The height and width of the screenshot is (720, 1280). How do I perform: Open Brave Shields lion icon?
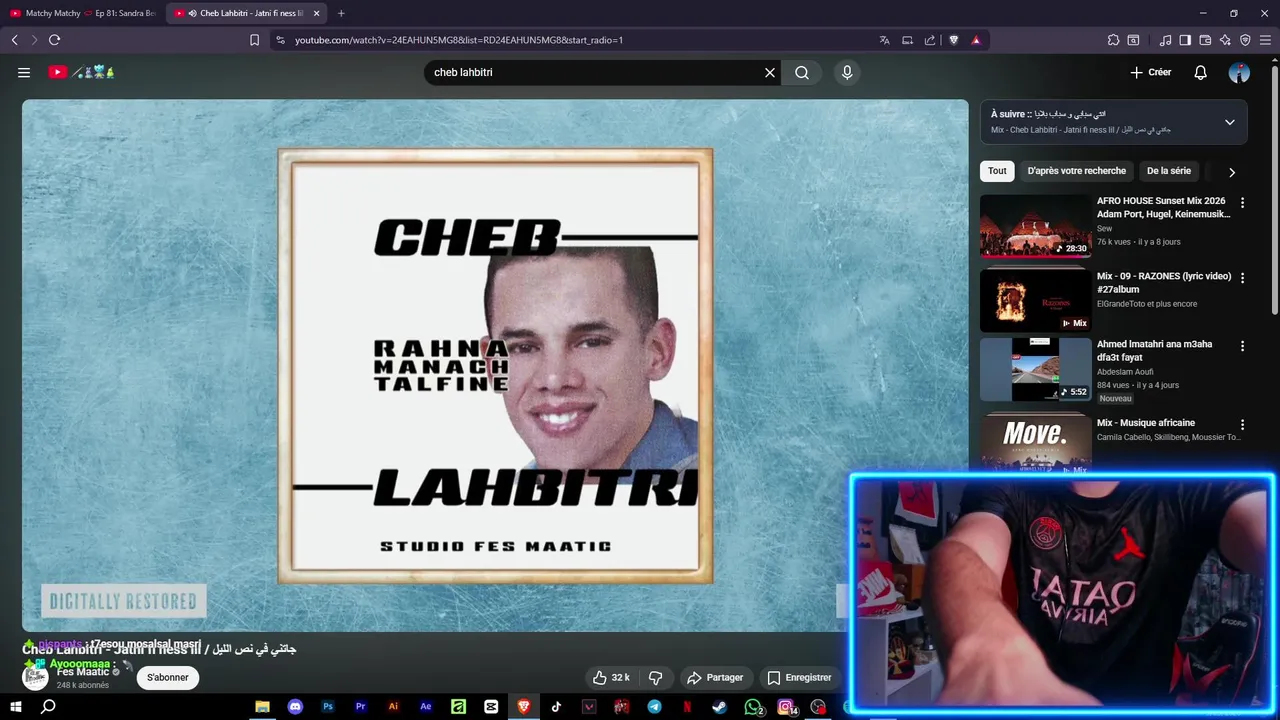click(953, 40)
